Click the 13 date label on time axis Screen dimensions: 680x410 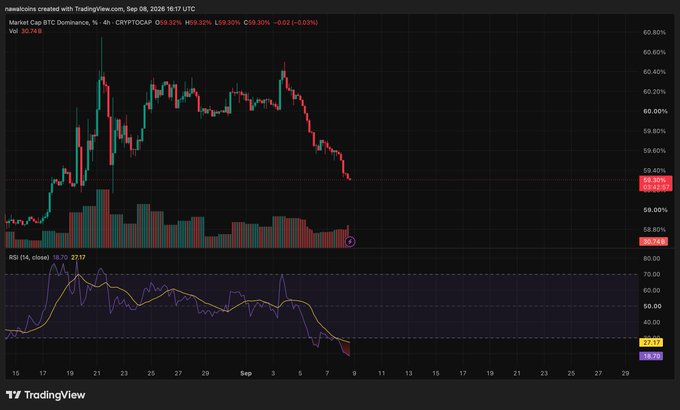[409, 374]
